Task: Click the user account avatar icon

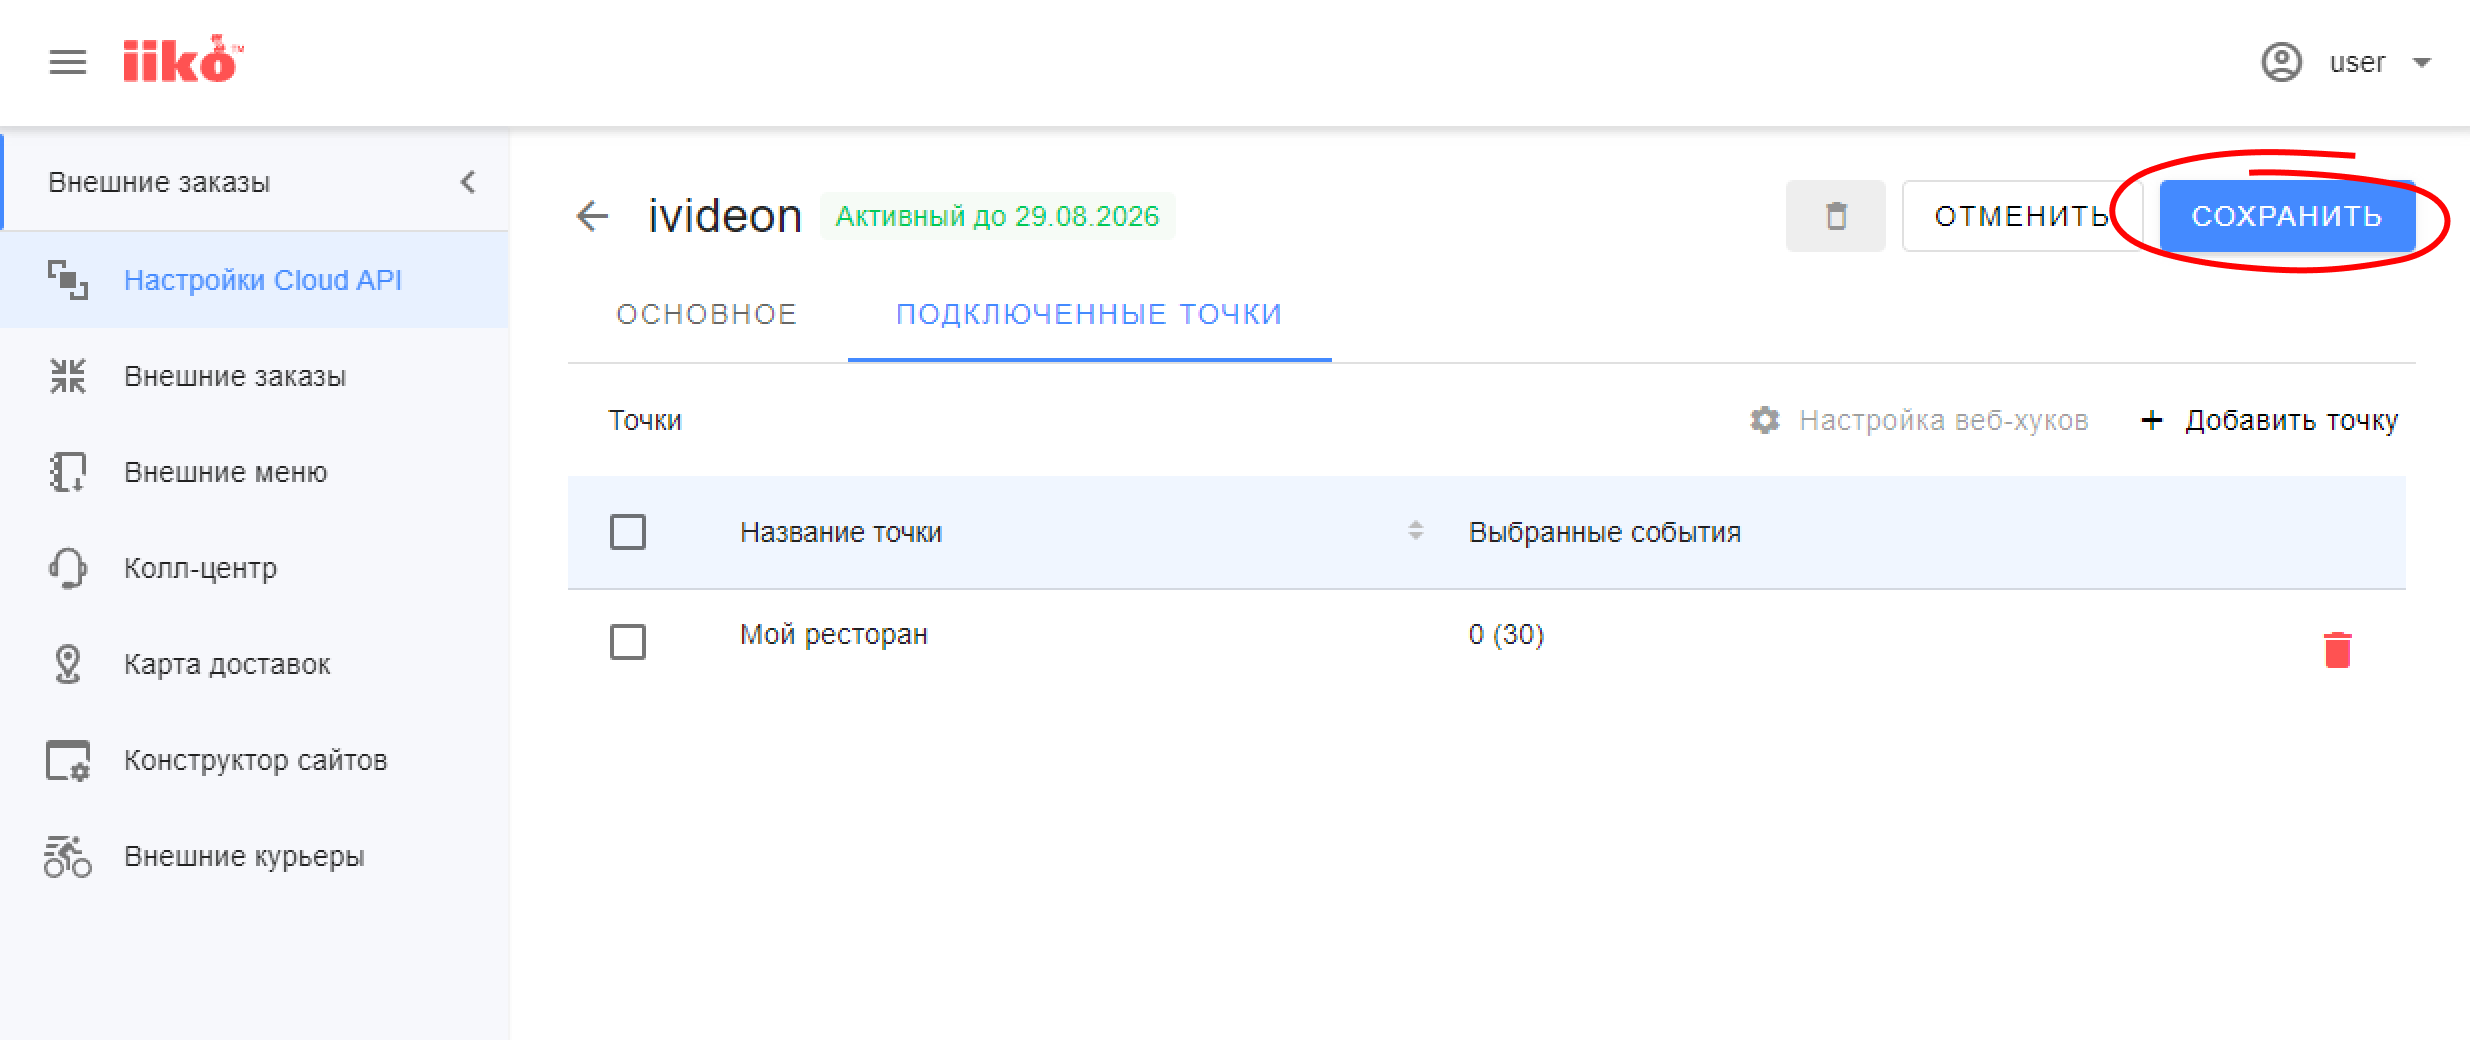Action: (2281, 62)
